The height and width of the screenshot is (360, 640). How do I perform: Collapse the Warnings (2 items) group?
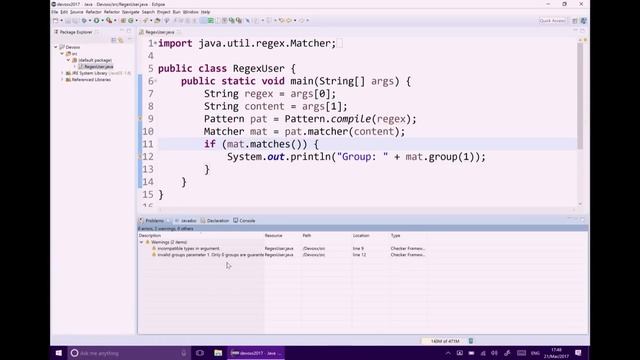coord(142,242)
